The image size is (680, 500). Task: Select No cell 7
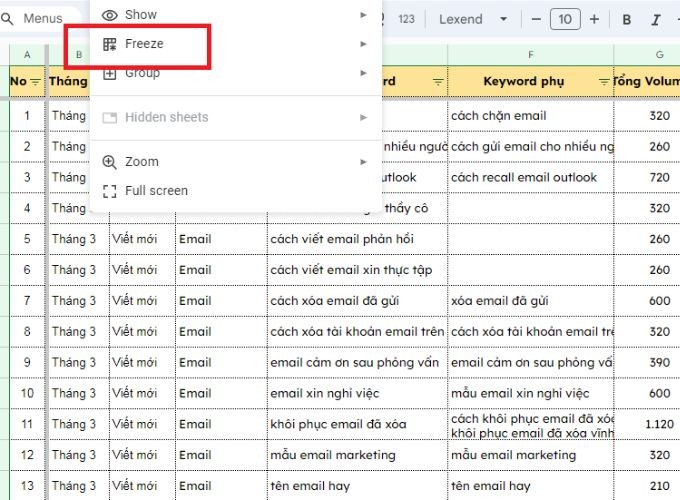pyautogui.click(x=27, y=301)
